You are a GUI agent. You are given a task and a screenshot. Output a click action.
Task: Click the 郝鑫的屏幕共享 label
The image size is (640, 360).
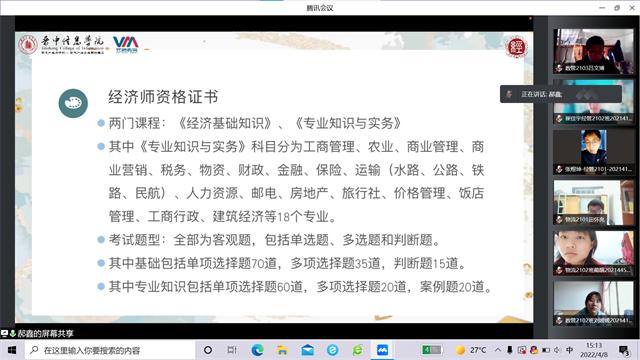(45, 334)
